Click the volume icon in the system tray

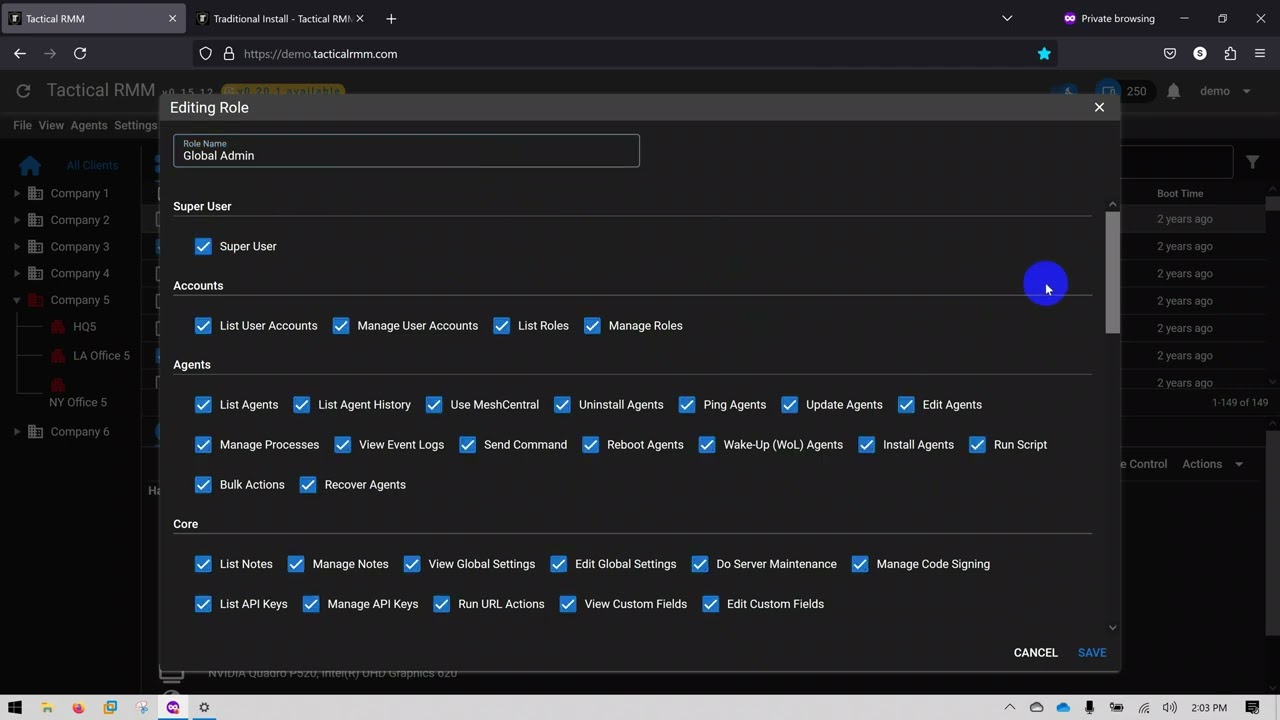pyautogui.click(x=1170, y=708)
